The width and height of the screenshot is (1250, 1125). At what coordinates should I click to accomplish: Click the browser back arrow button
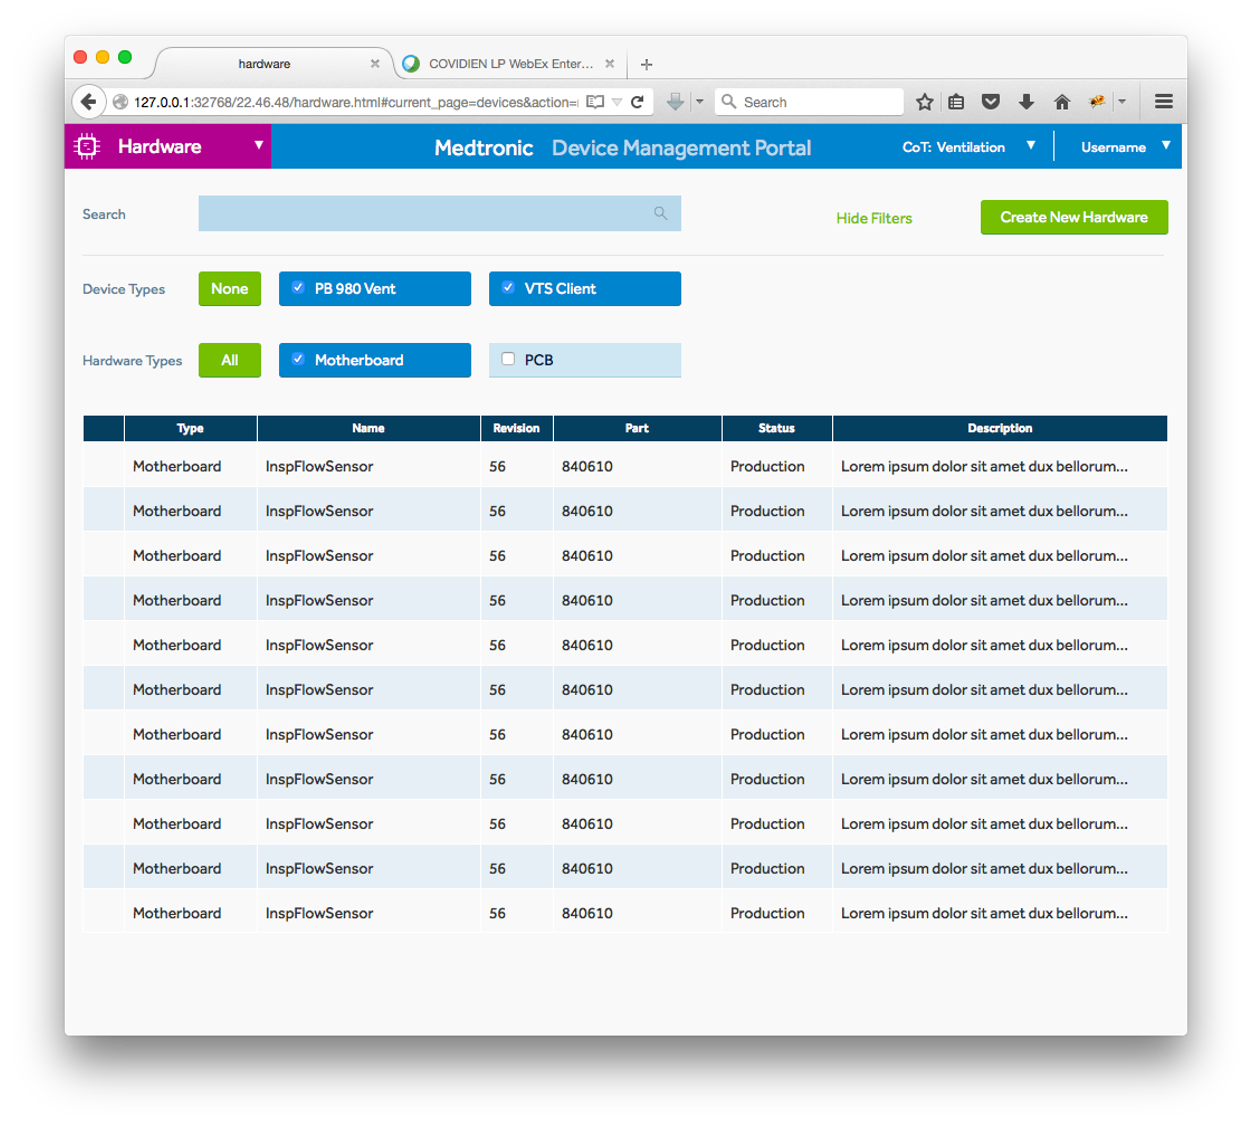[89, 101]
